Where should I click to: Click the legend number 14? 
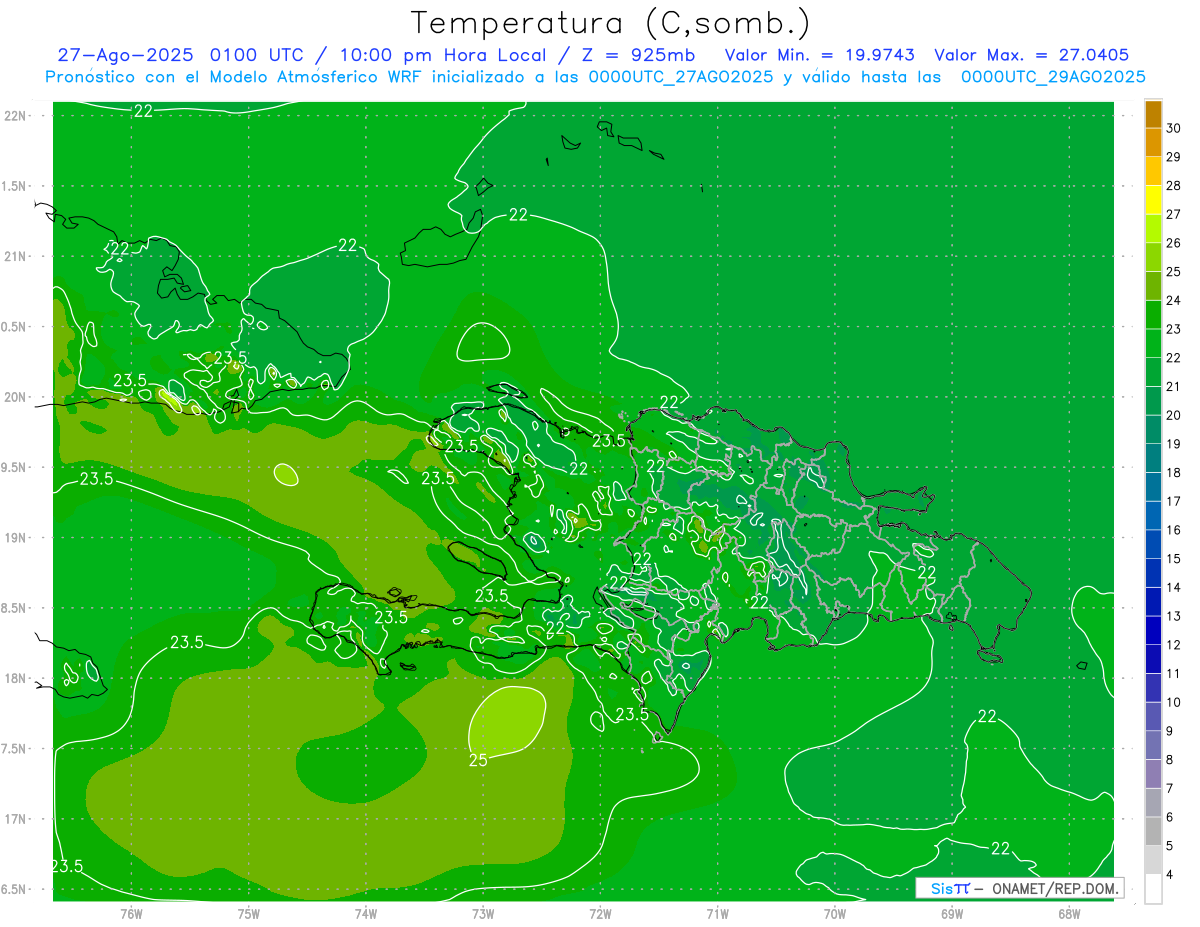pos(1174,587)
